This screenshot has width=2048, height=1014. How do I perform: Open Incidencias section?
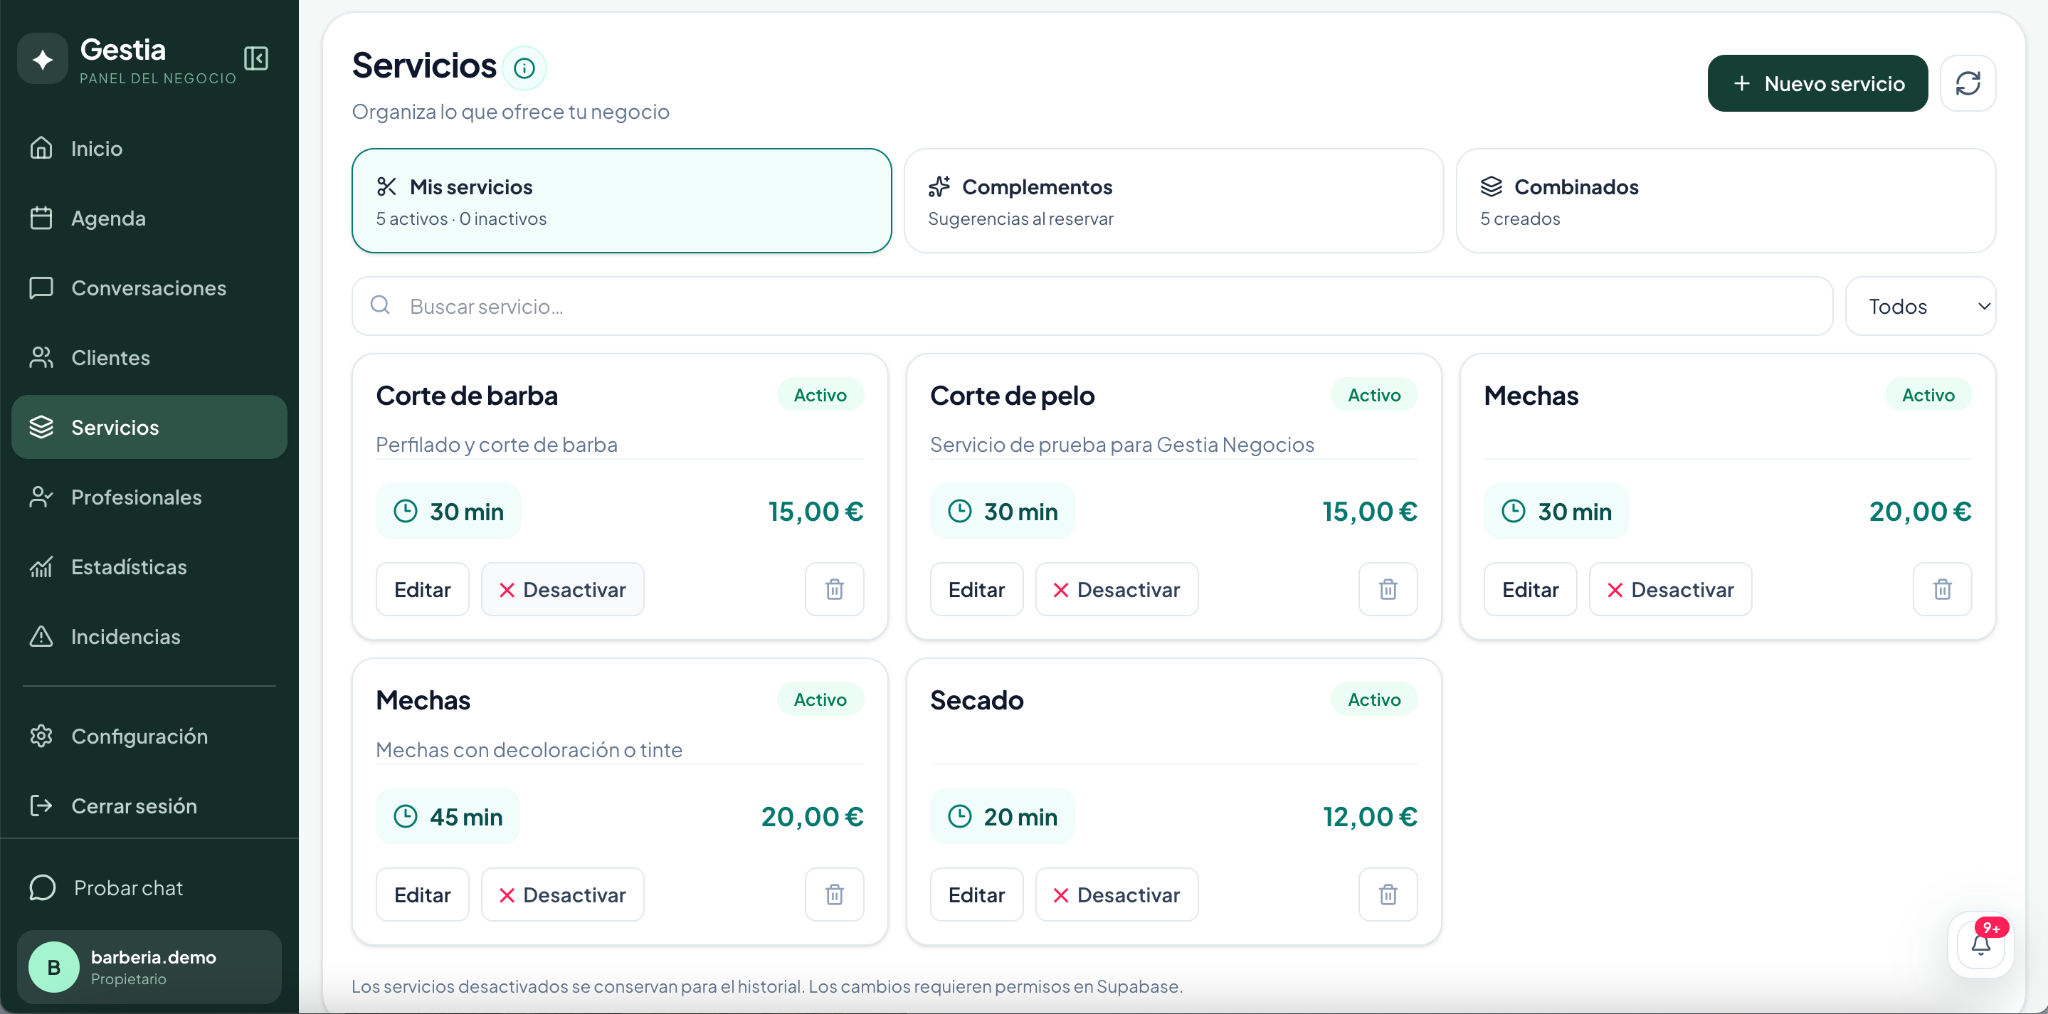tap(149, 636)
